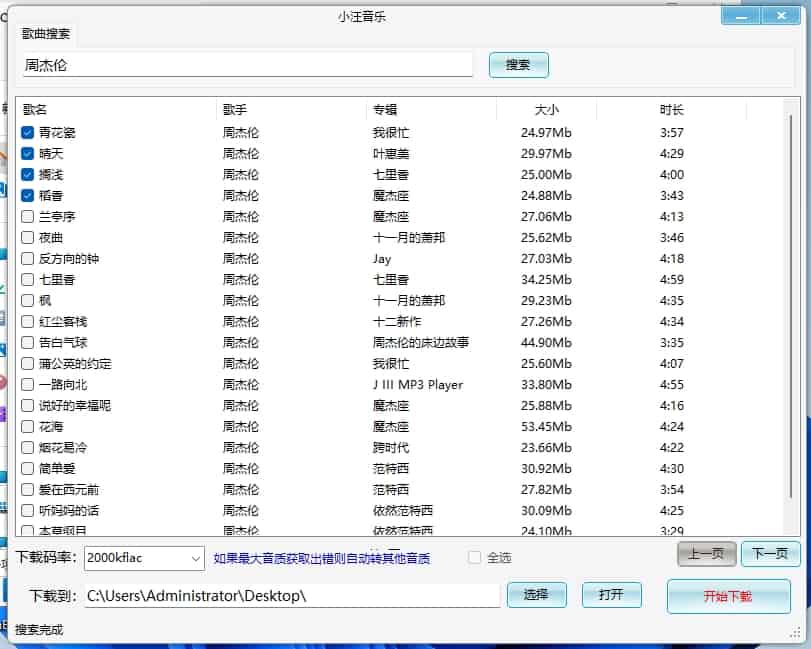Check the 红尘客栈 song checkbox
The height and width of the screenshot is (649, 811).
[27, 322]
